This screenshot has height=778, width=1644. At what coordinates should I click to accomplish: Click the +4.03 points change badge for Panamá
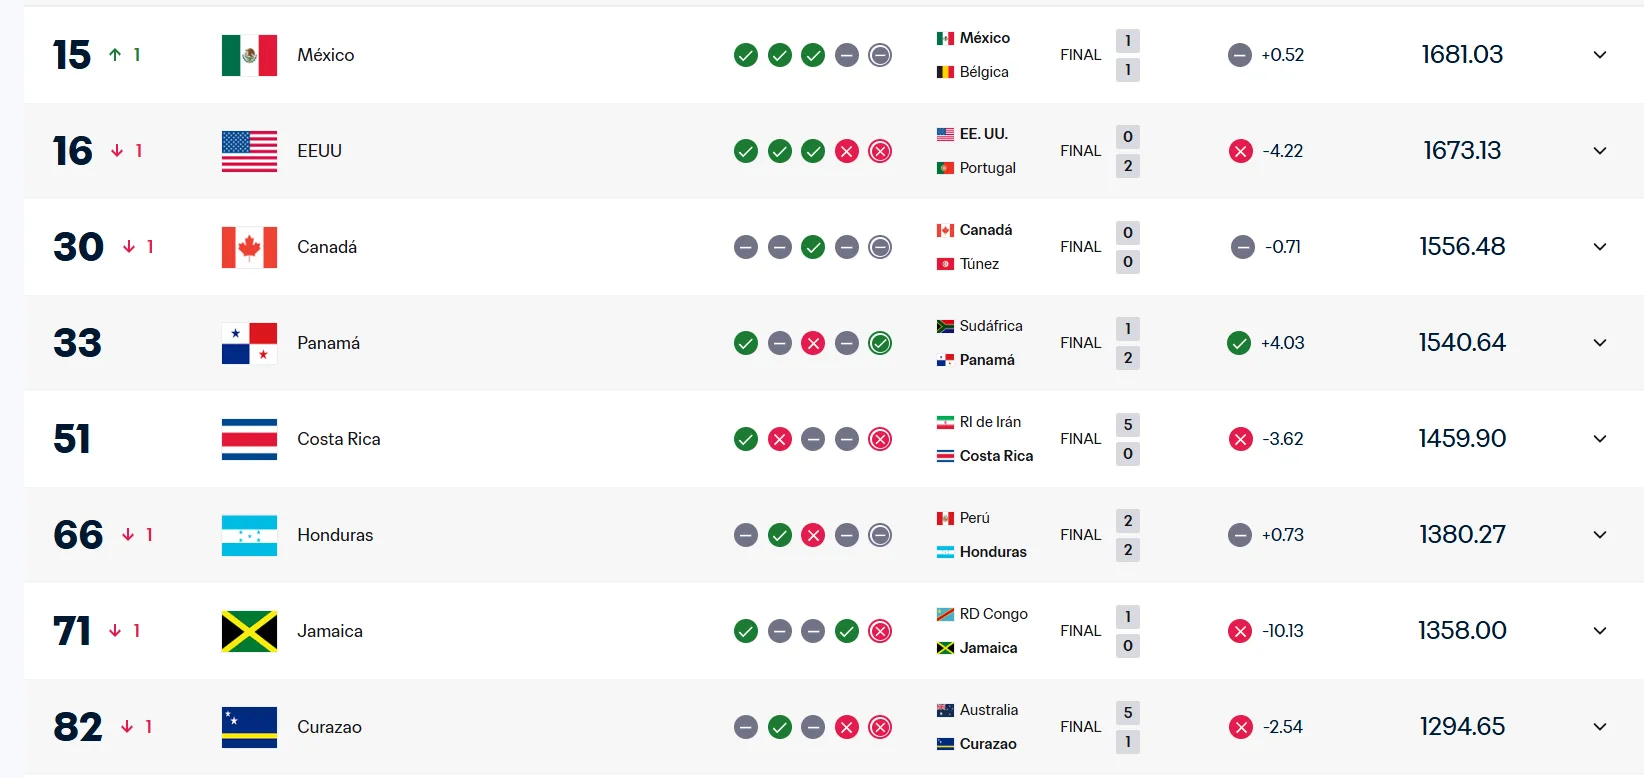(1265, 343)
